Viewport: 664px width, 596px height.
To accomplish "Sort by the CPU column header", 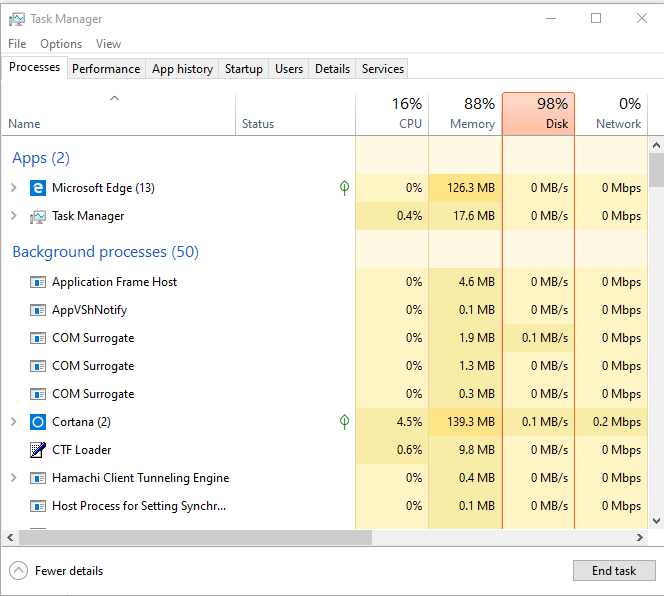I will [x=392, y=114].
